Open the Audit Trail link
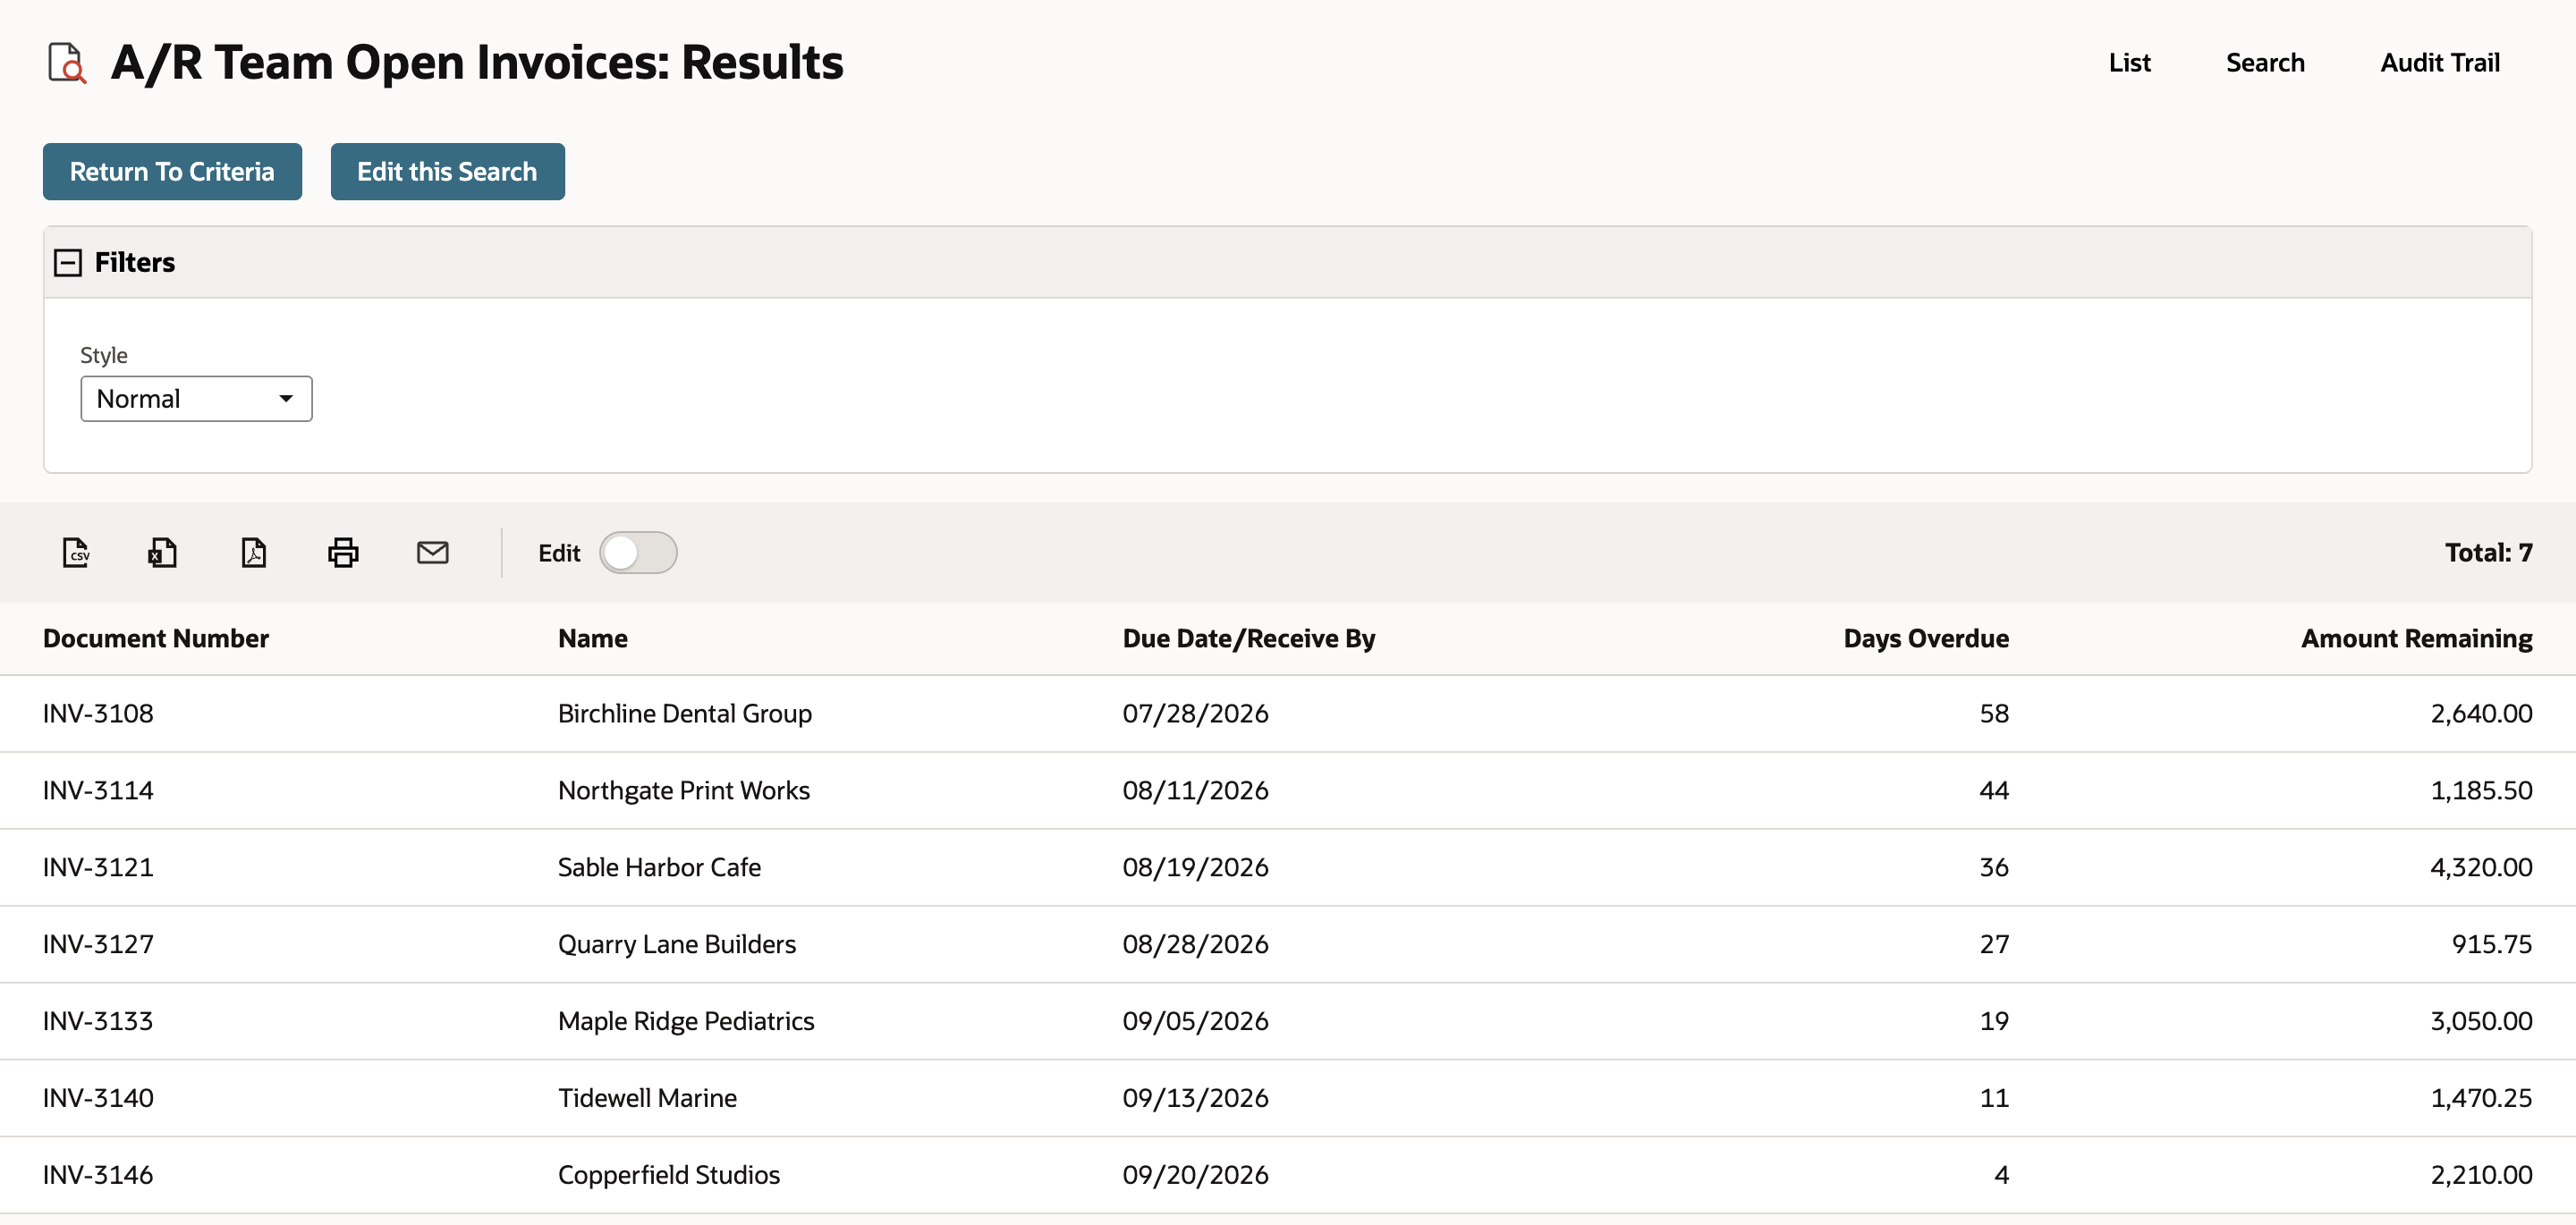Image resolution: width=2576 pixels, height=1225 pixels. (x=2439, y=62)
